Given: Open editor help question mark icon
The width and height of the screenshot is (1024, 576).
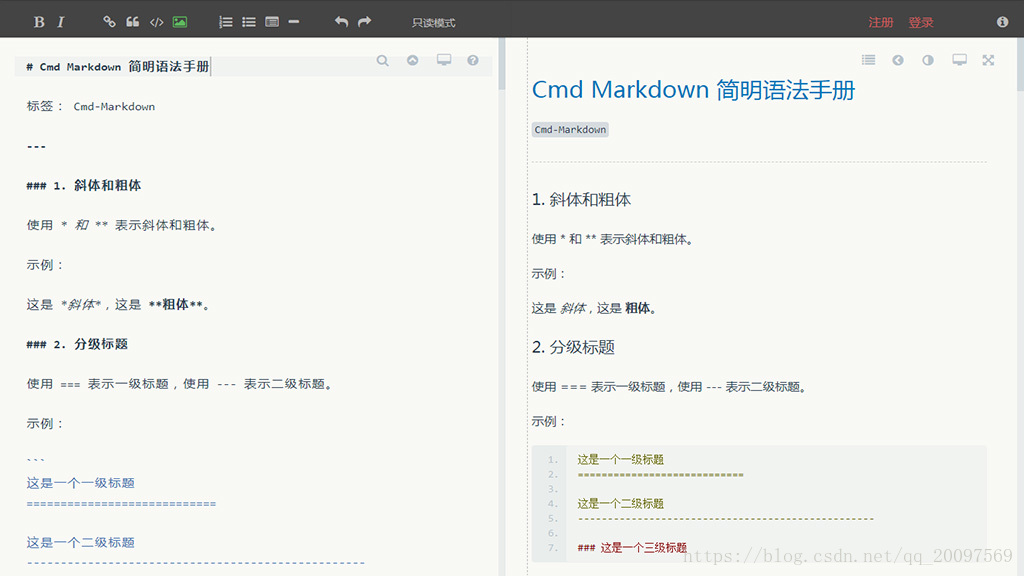Looking at the screenshot, I should click(x=473, y=60).
